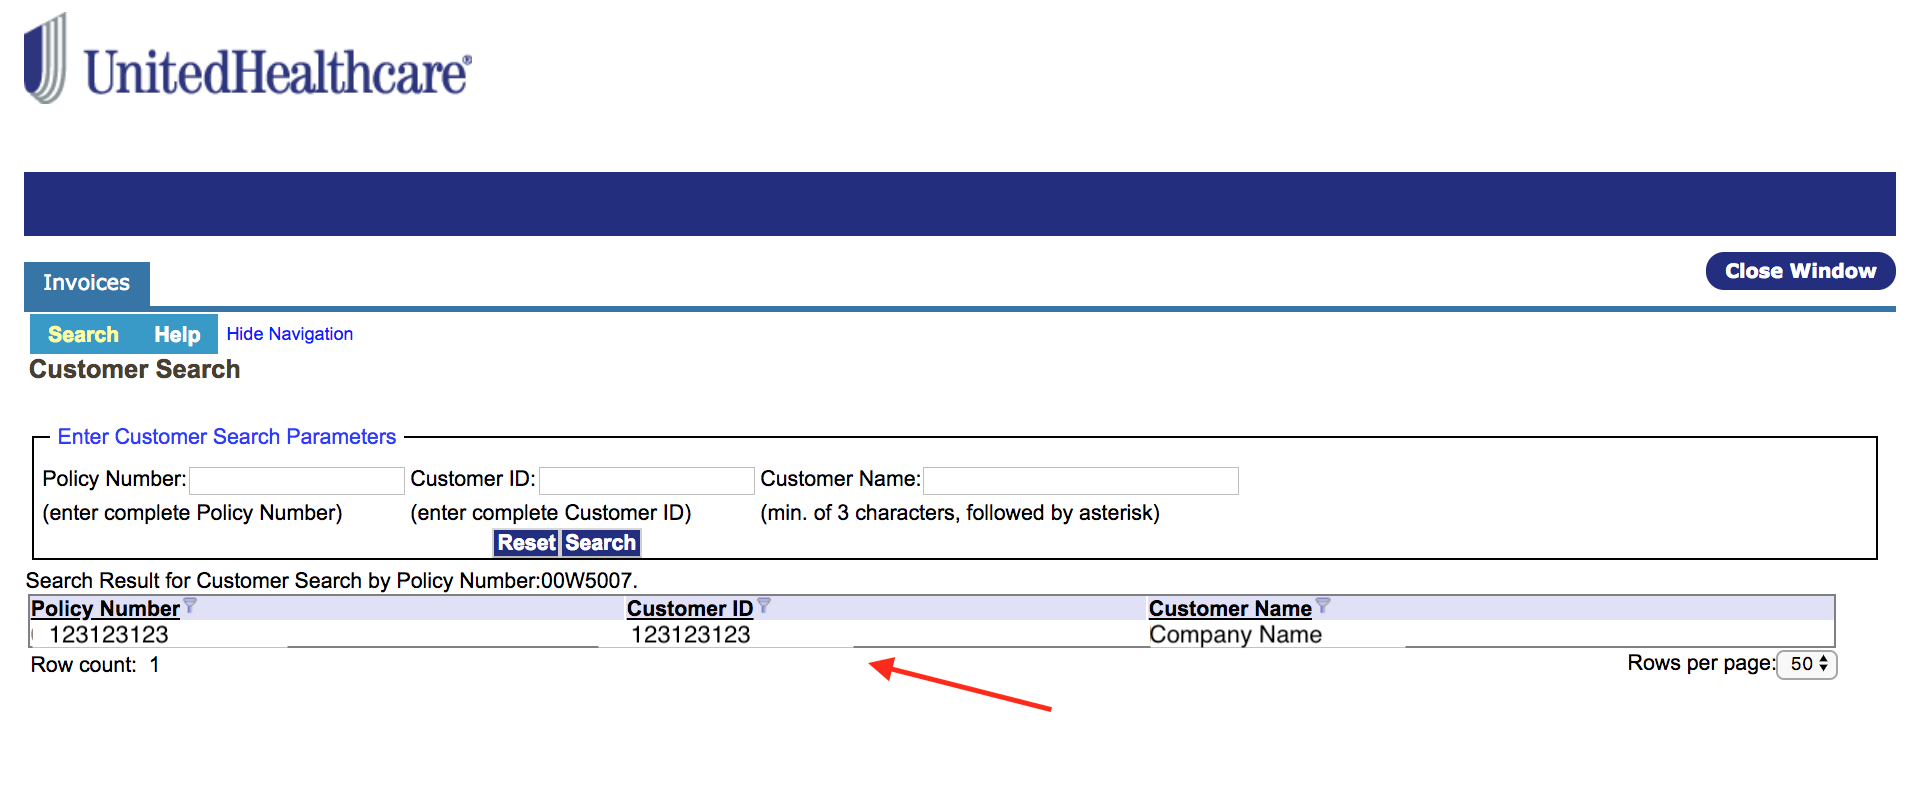
Task: Click filter icon beside Customer Name header
Action: point(1323,605)
